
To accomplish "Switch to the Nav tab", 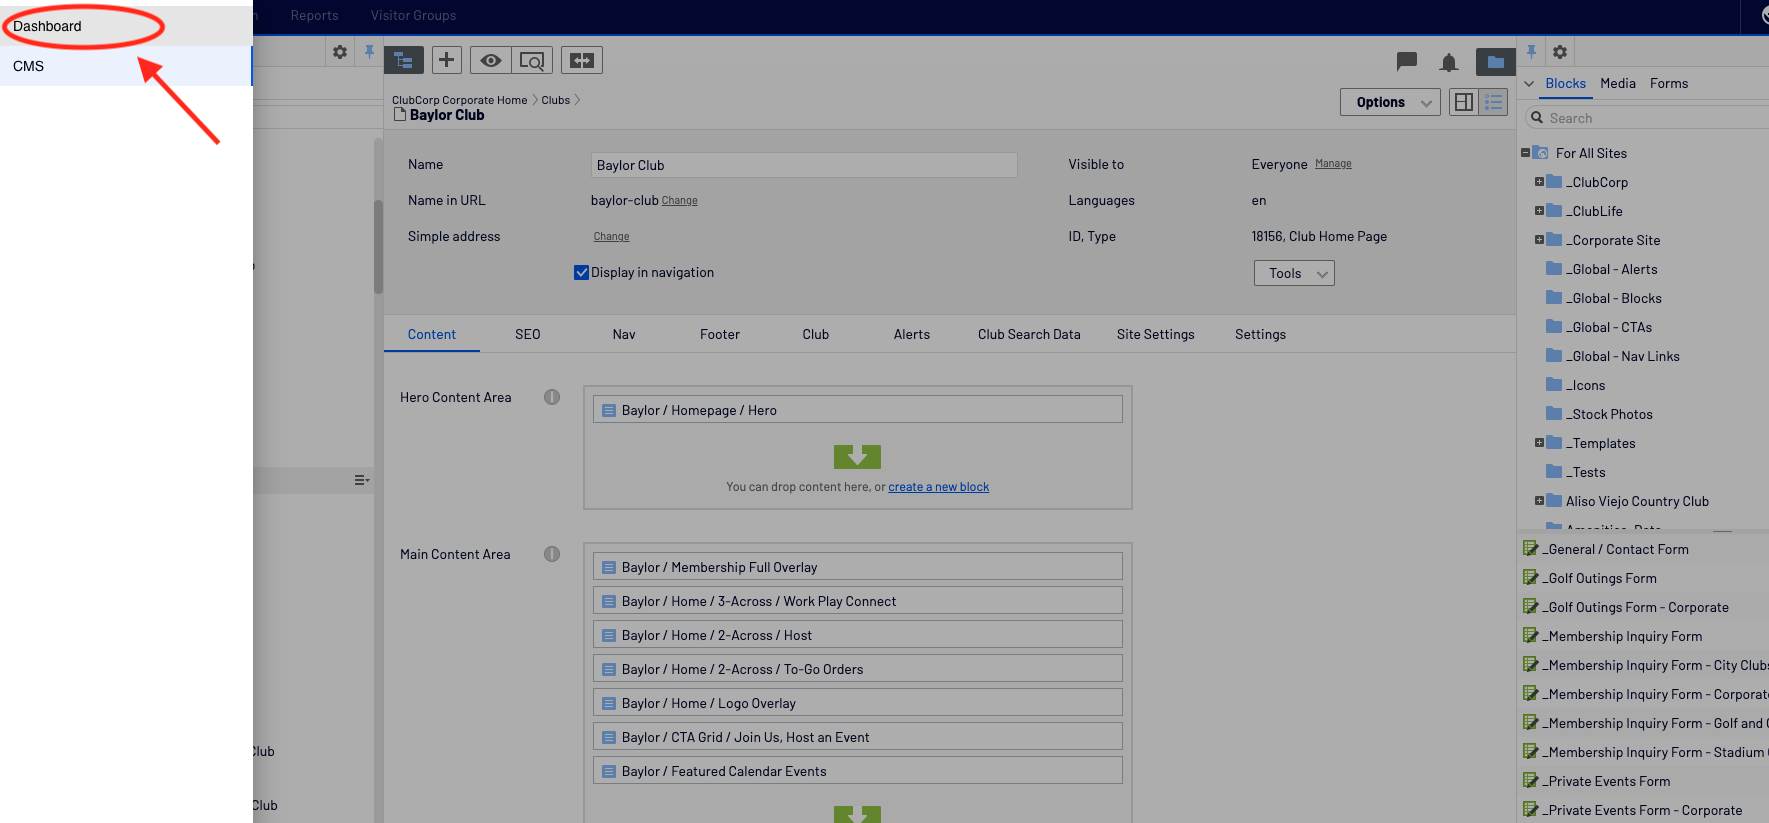I will [624, 334].
